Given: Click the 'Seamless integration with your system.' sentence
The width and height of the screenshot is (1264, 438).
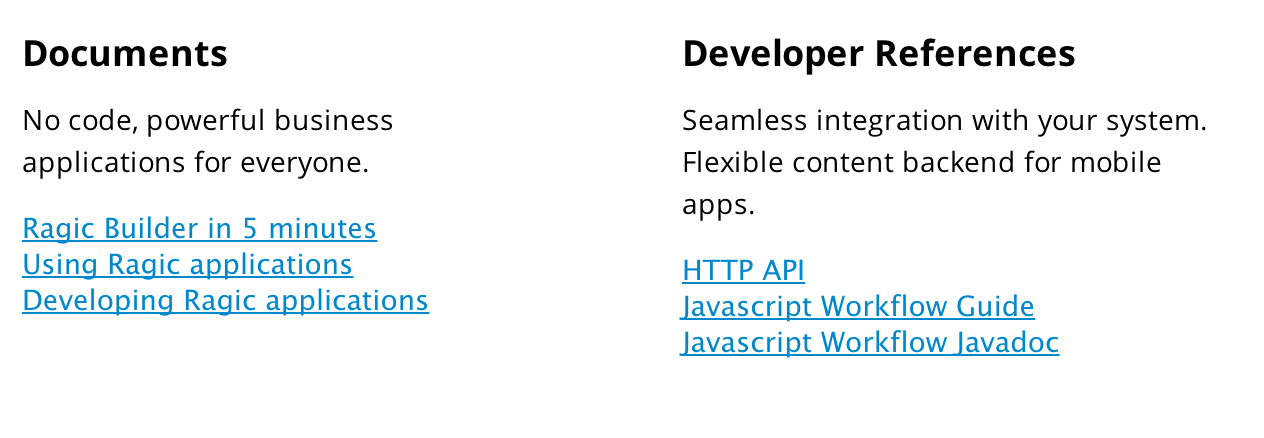Looking at the screenshot, I should click(x=945, y=121).
